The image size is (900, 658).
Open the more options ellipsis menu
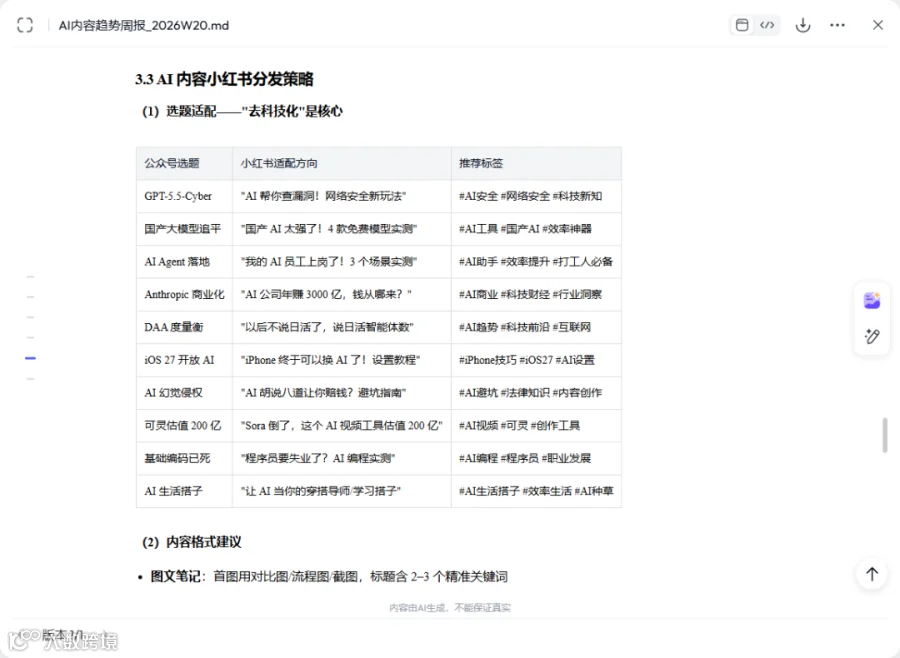837,25
